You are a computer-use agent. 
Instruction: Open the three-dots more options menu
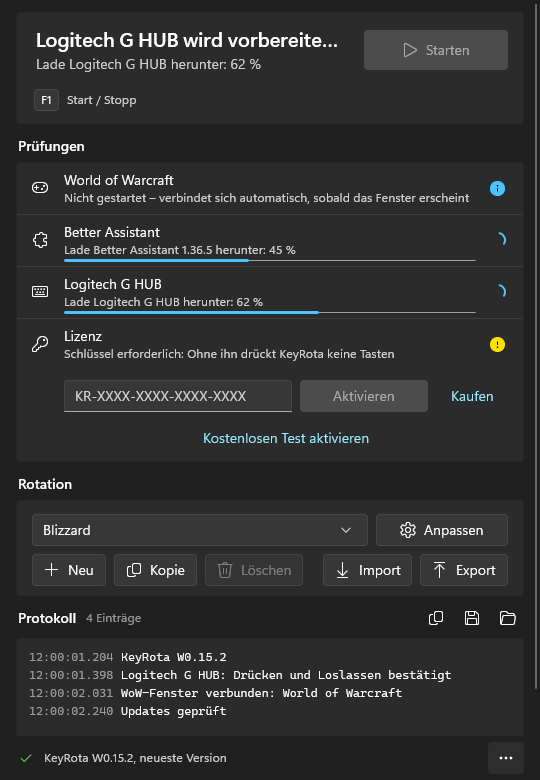click(x=506, y=758)
